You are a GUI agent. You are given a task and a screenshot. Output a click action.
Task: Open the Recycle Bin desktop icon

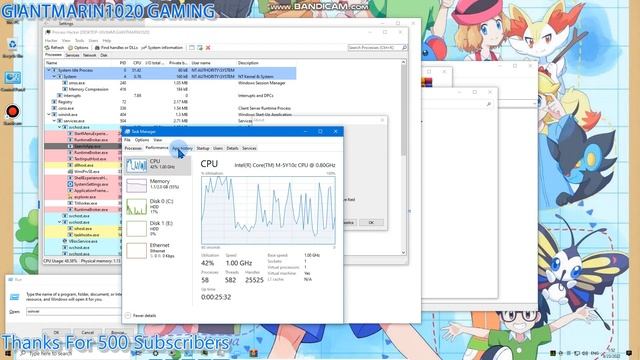click(x=13, y=48)
